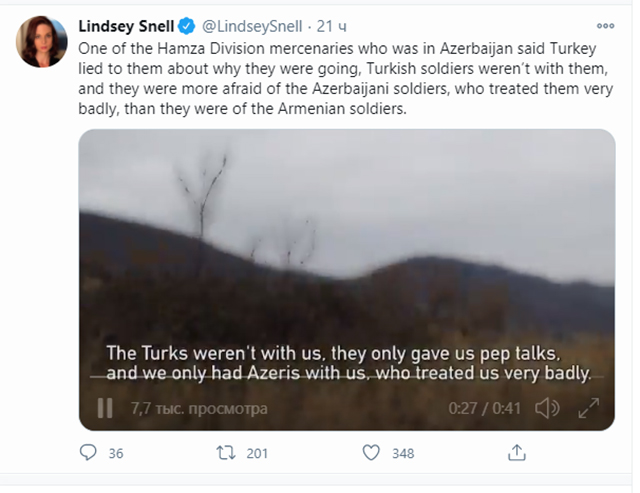Screen dimensions: 640x493
Task: Retweet this post via arrows icon
Action: (226, 453)
